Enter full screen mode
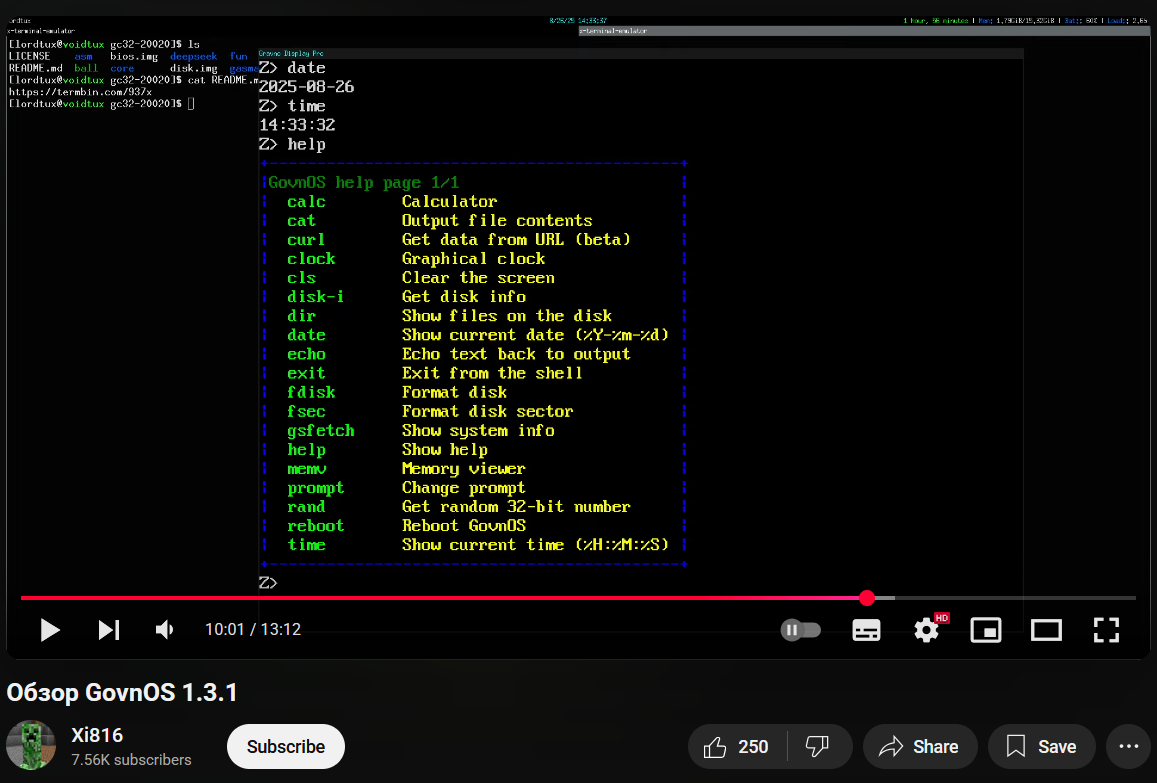 [1106, 629]
